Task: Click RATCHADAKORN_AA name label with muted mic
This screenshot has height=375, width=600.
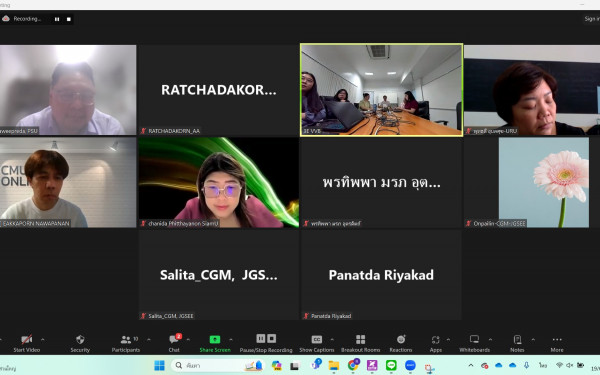Action: point(171,131)
